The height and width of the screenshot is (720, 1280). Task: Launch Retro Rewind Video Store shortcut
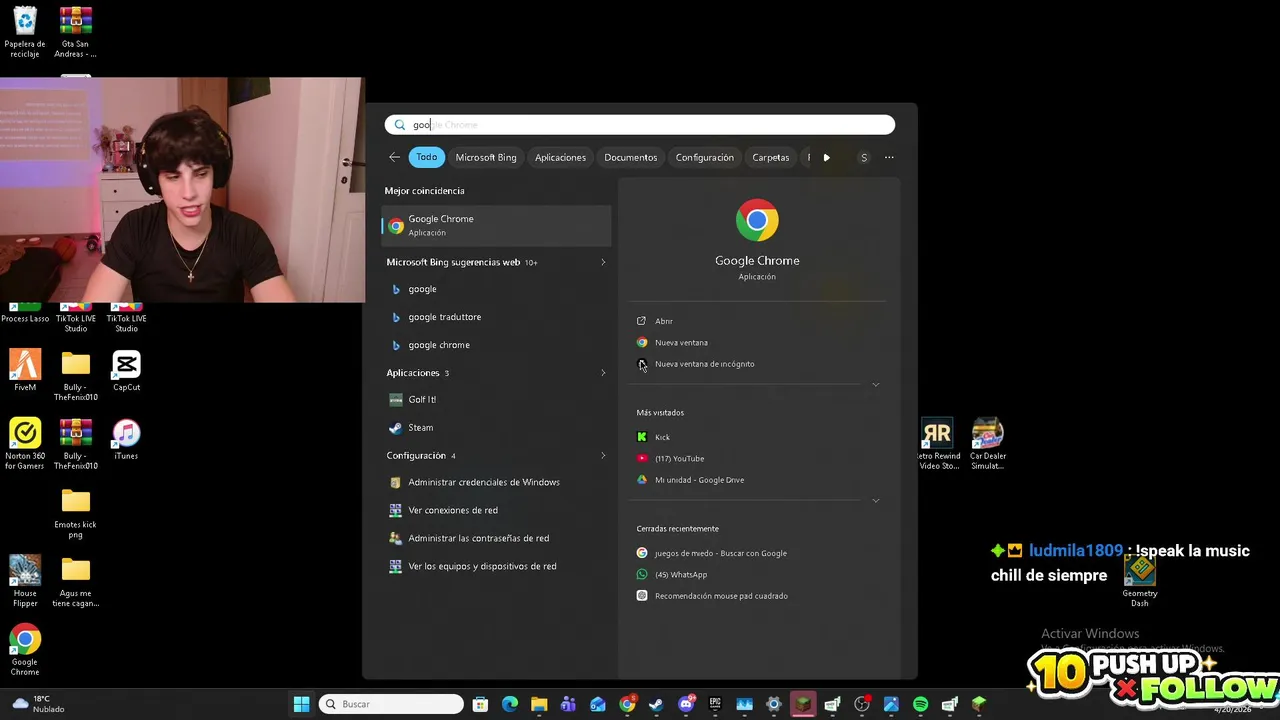pos(937,443)
